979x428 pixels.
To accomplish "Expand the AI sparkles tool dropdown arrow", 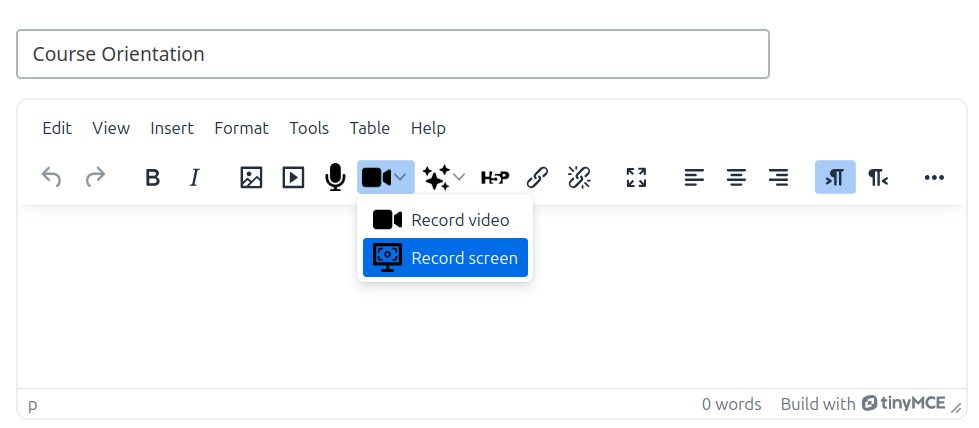I will tap(459, 178).
